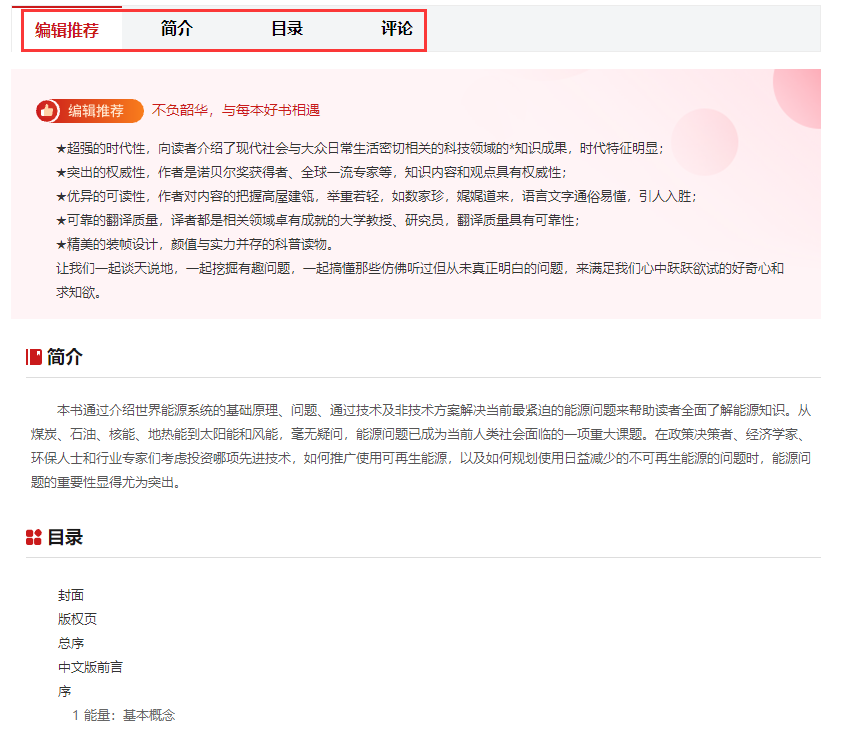
Task: Click the grid icon beside 目录 heading
Action: [32, 536]
